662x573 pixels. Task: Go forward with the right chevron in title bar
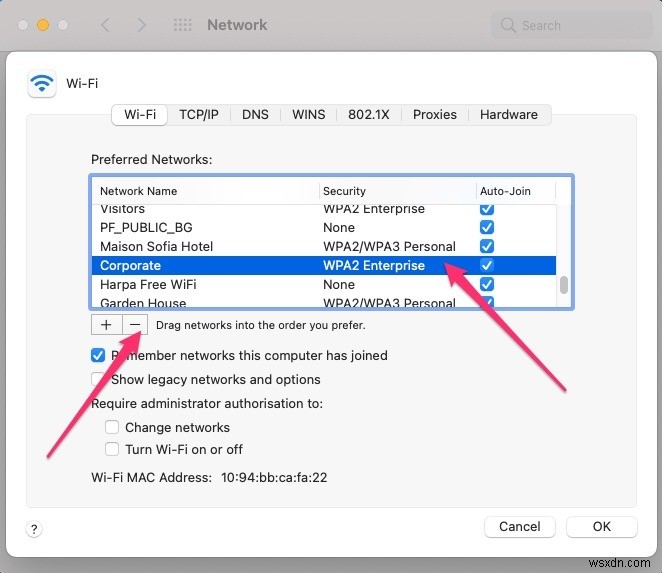[x=142, y=25]
